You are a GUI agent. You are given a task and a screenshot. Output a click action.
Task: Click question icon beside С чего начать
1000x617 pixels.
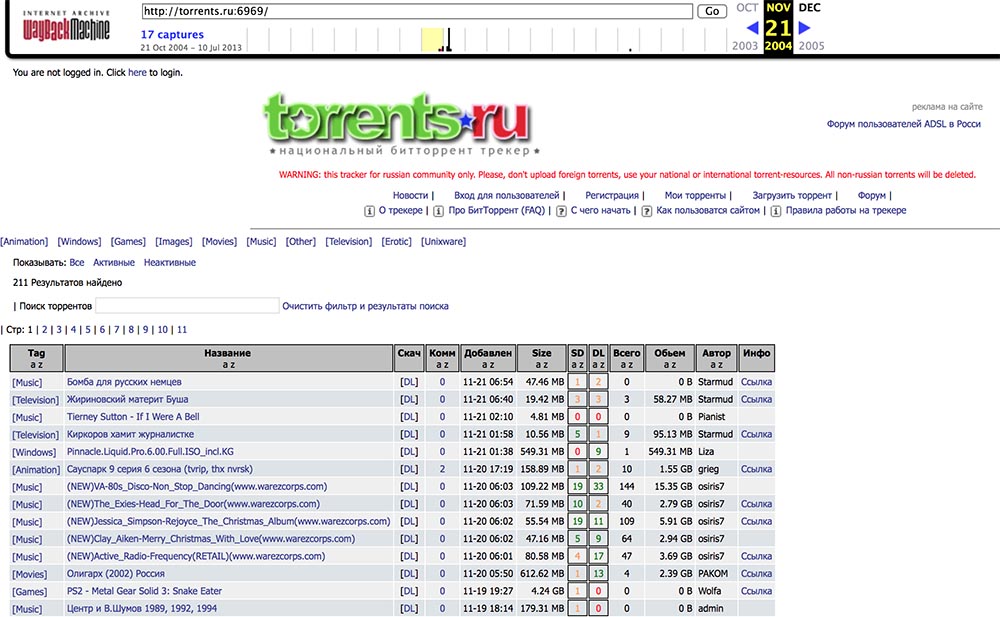pyautogui.click(x=561, y=211)
